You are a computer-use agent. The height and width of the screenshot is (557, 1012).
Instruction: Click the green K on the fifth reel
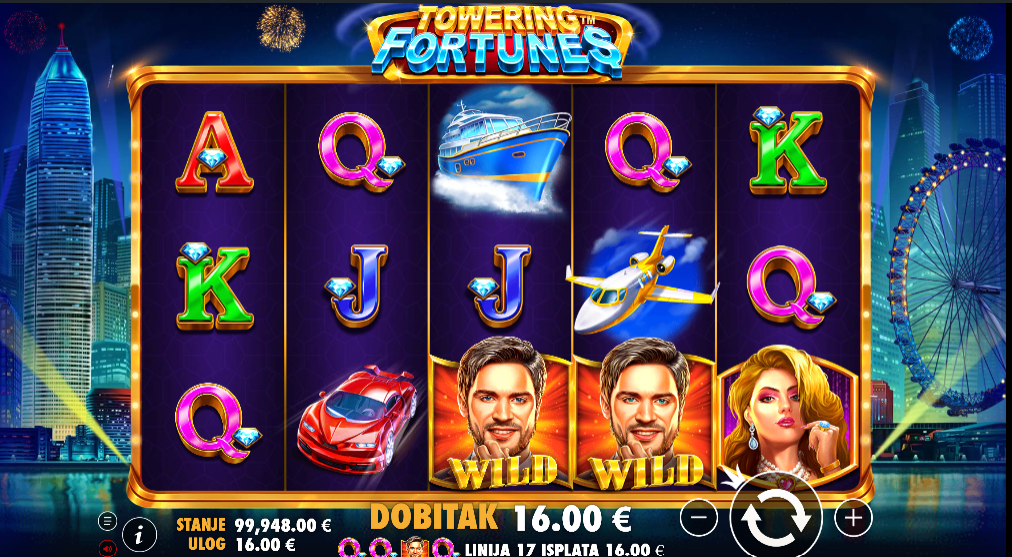pos(787,150)
